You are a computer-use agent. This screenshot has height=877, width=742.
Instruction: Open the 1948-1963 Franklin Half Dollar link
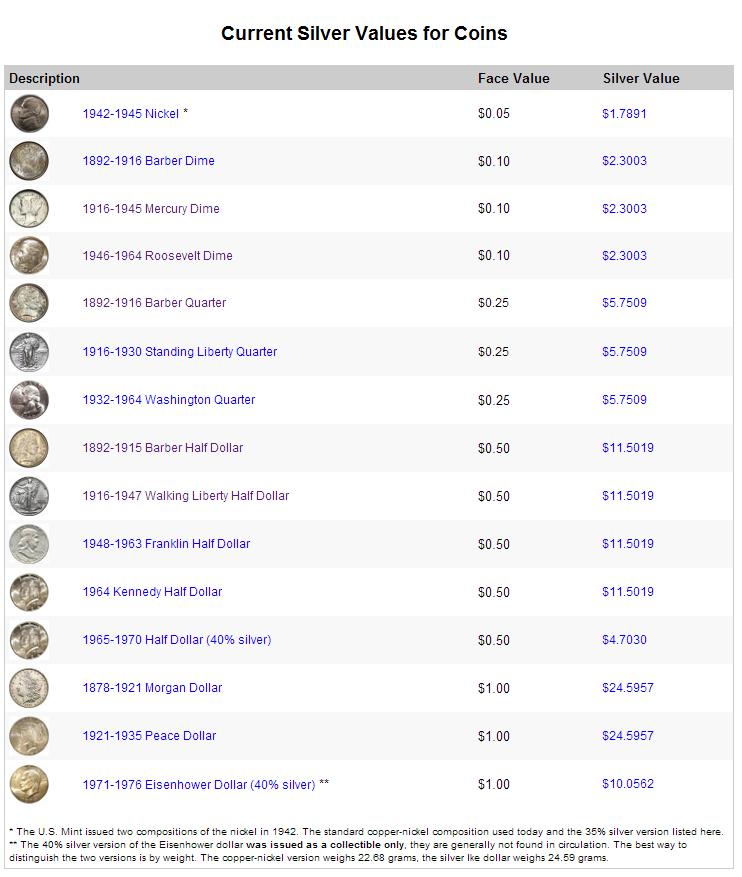tap(166, 544)
